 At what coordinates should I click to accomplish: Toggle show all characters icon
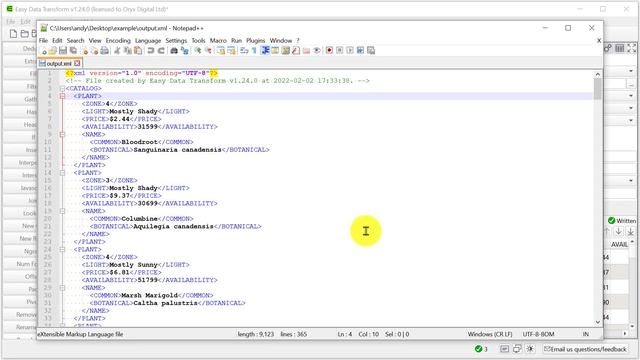point(254,50)
